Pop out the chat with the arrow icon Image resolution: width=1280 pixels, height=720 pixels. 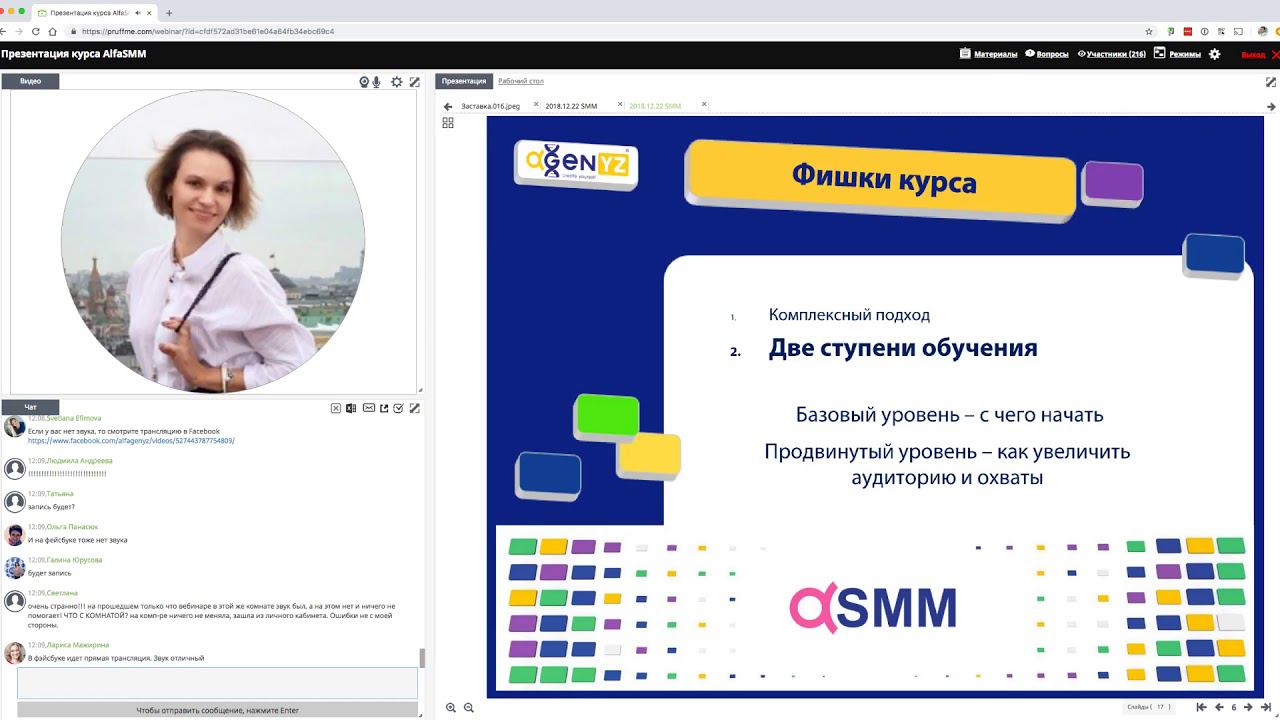pyautogui.click(x=383, y=408)
